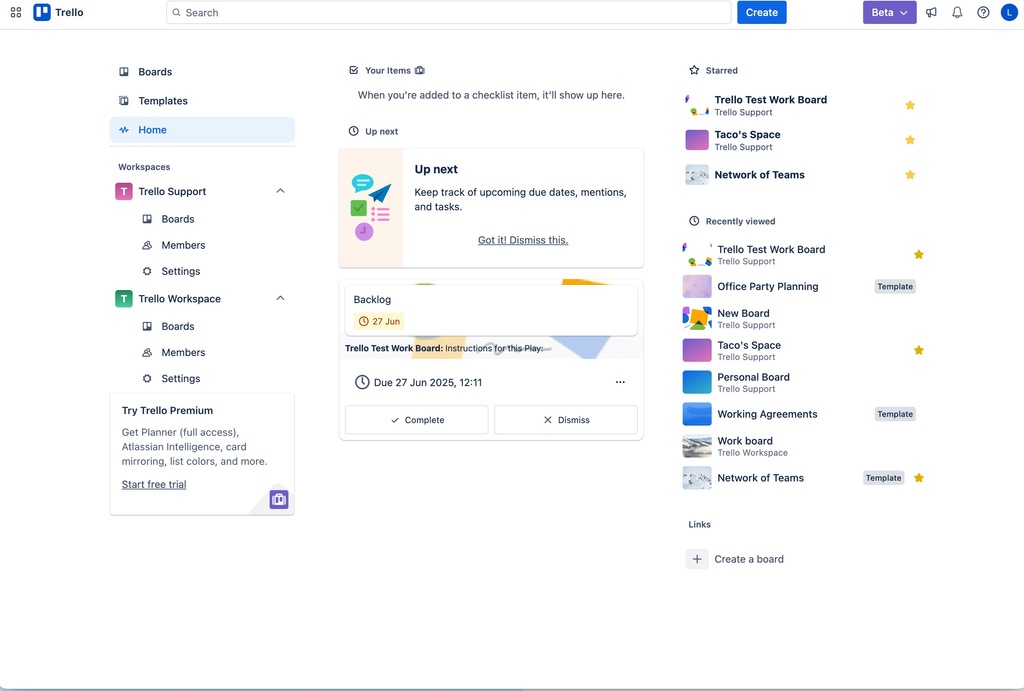Click the Create button
Screen dimensions: 1024x691
point(761,12)
